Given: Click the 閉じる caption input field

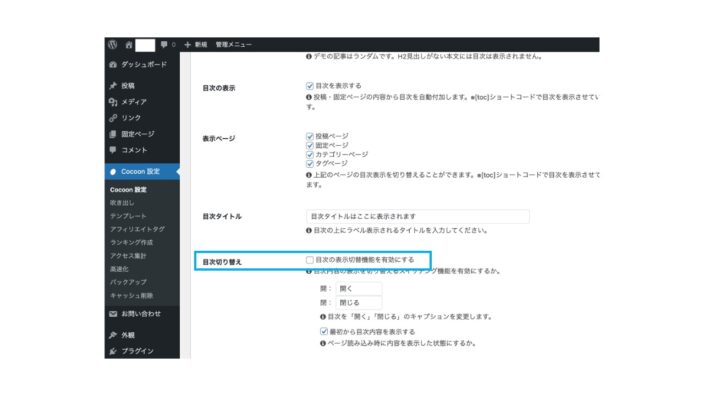Looking at the screenshot, I should click(359, 303).
